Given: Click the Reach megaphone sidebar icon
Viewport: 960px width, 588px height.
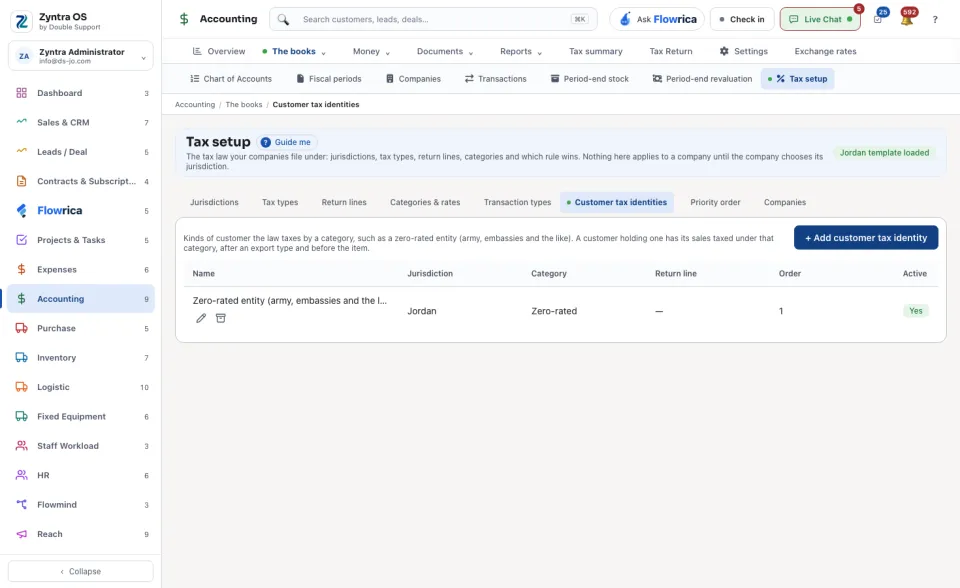Looking at the screenshot, I should [x=21, y=533].
